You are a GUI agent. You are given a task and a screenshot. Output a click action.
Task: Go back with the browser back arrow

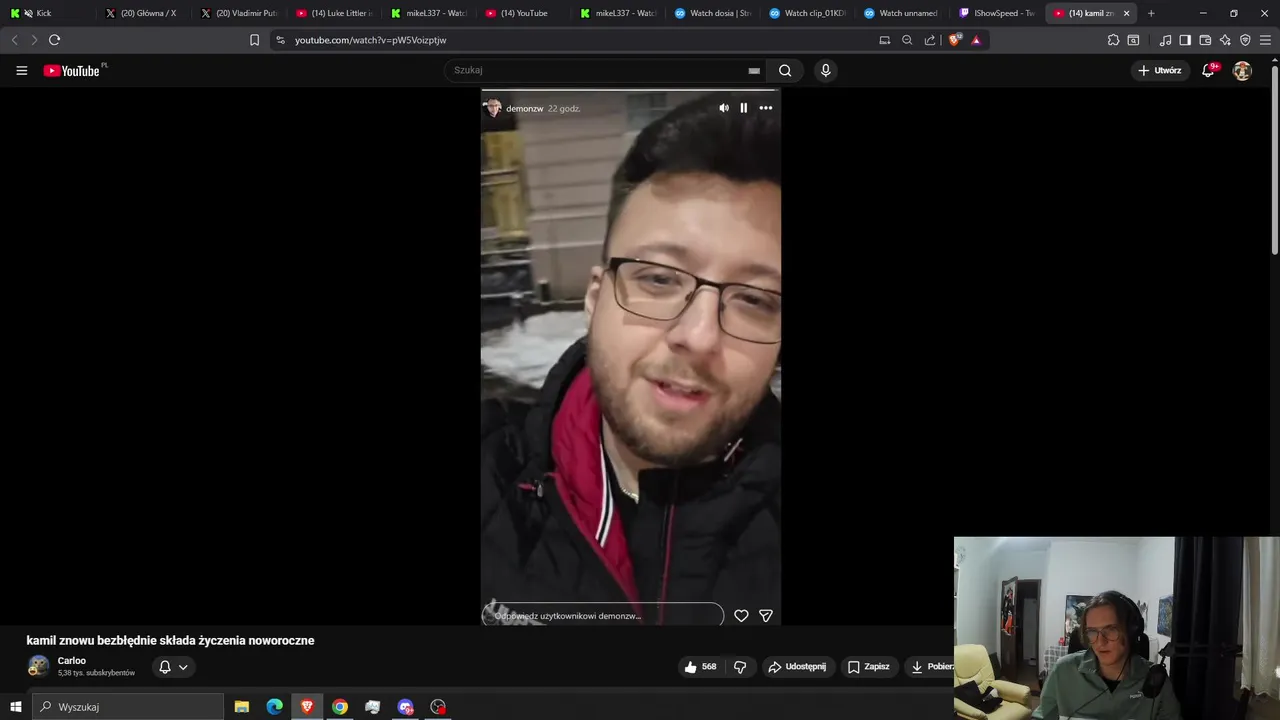14,40
